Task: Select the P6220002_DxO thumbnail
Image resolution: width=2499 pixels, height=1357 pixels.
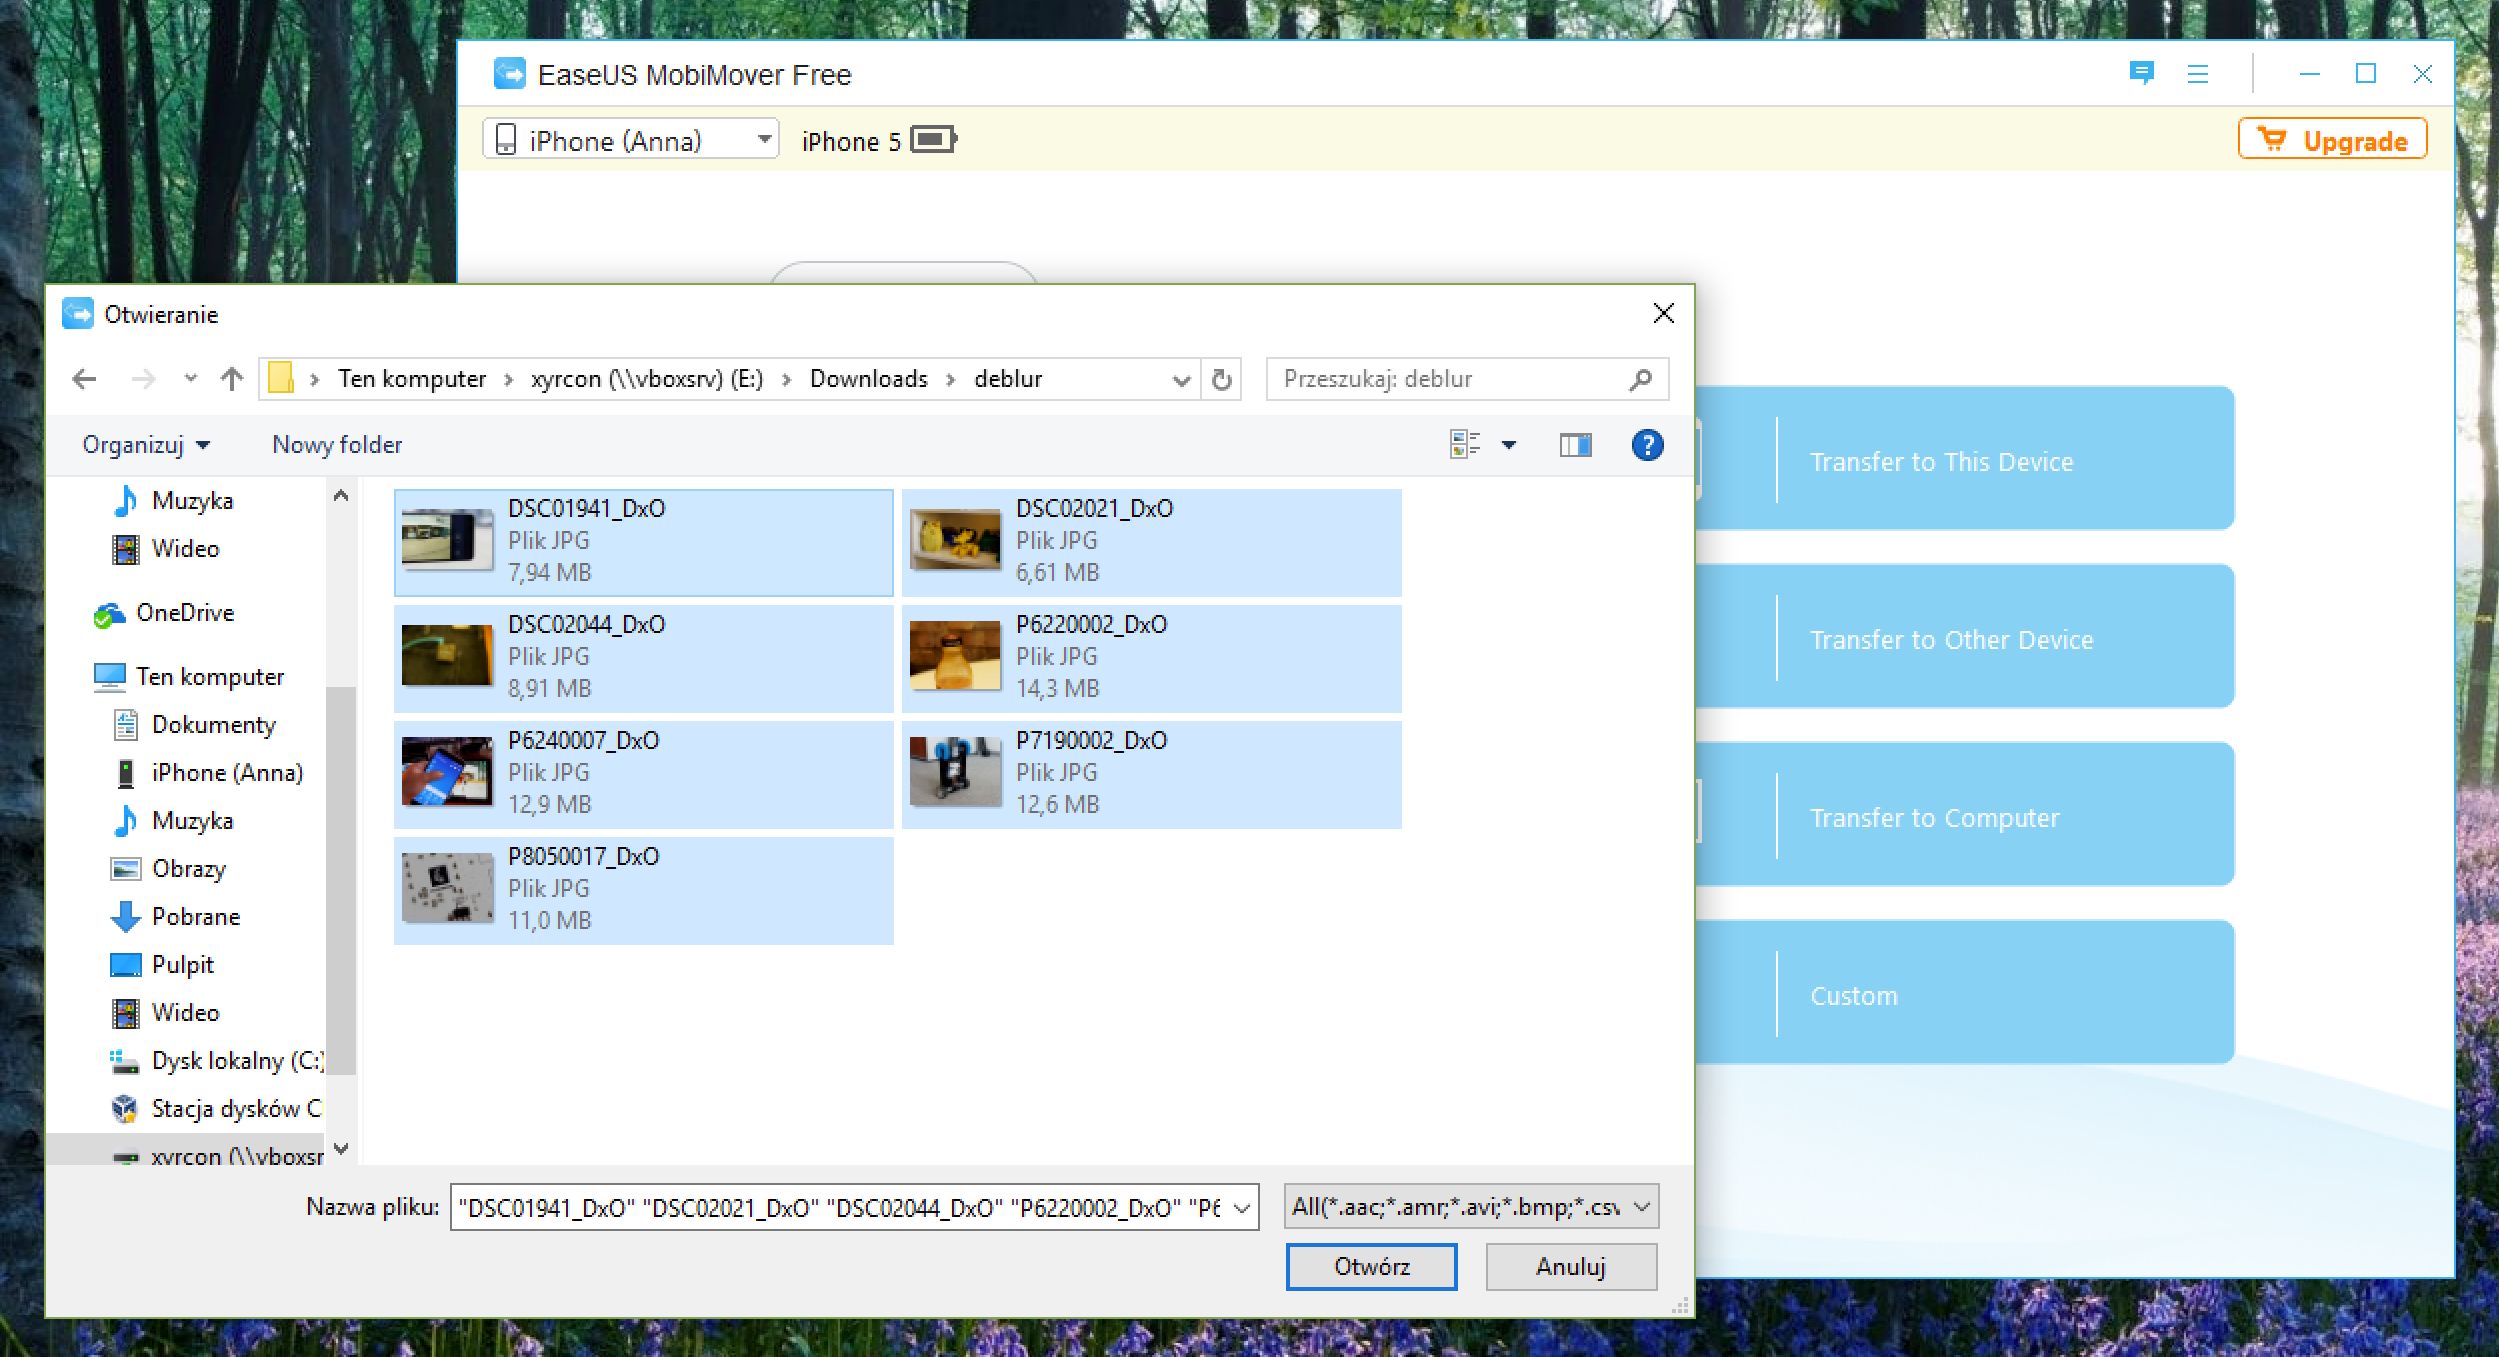Action: pyautogui.click(x=955, y=656)
